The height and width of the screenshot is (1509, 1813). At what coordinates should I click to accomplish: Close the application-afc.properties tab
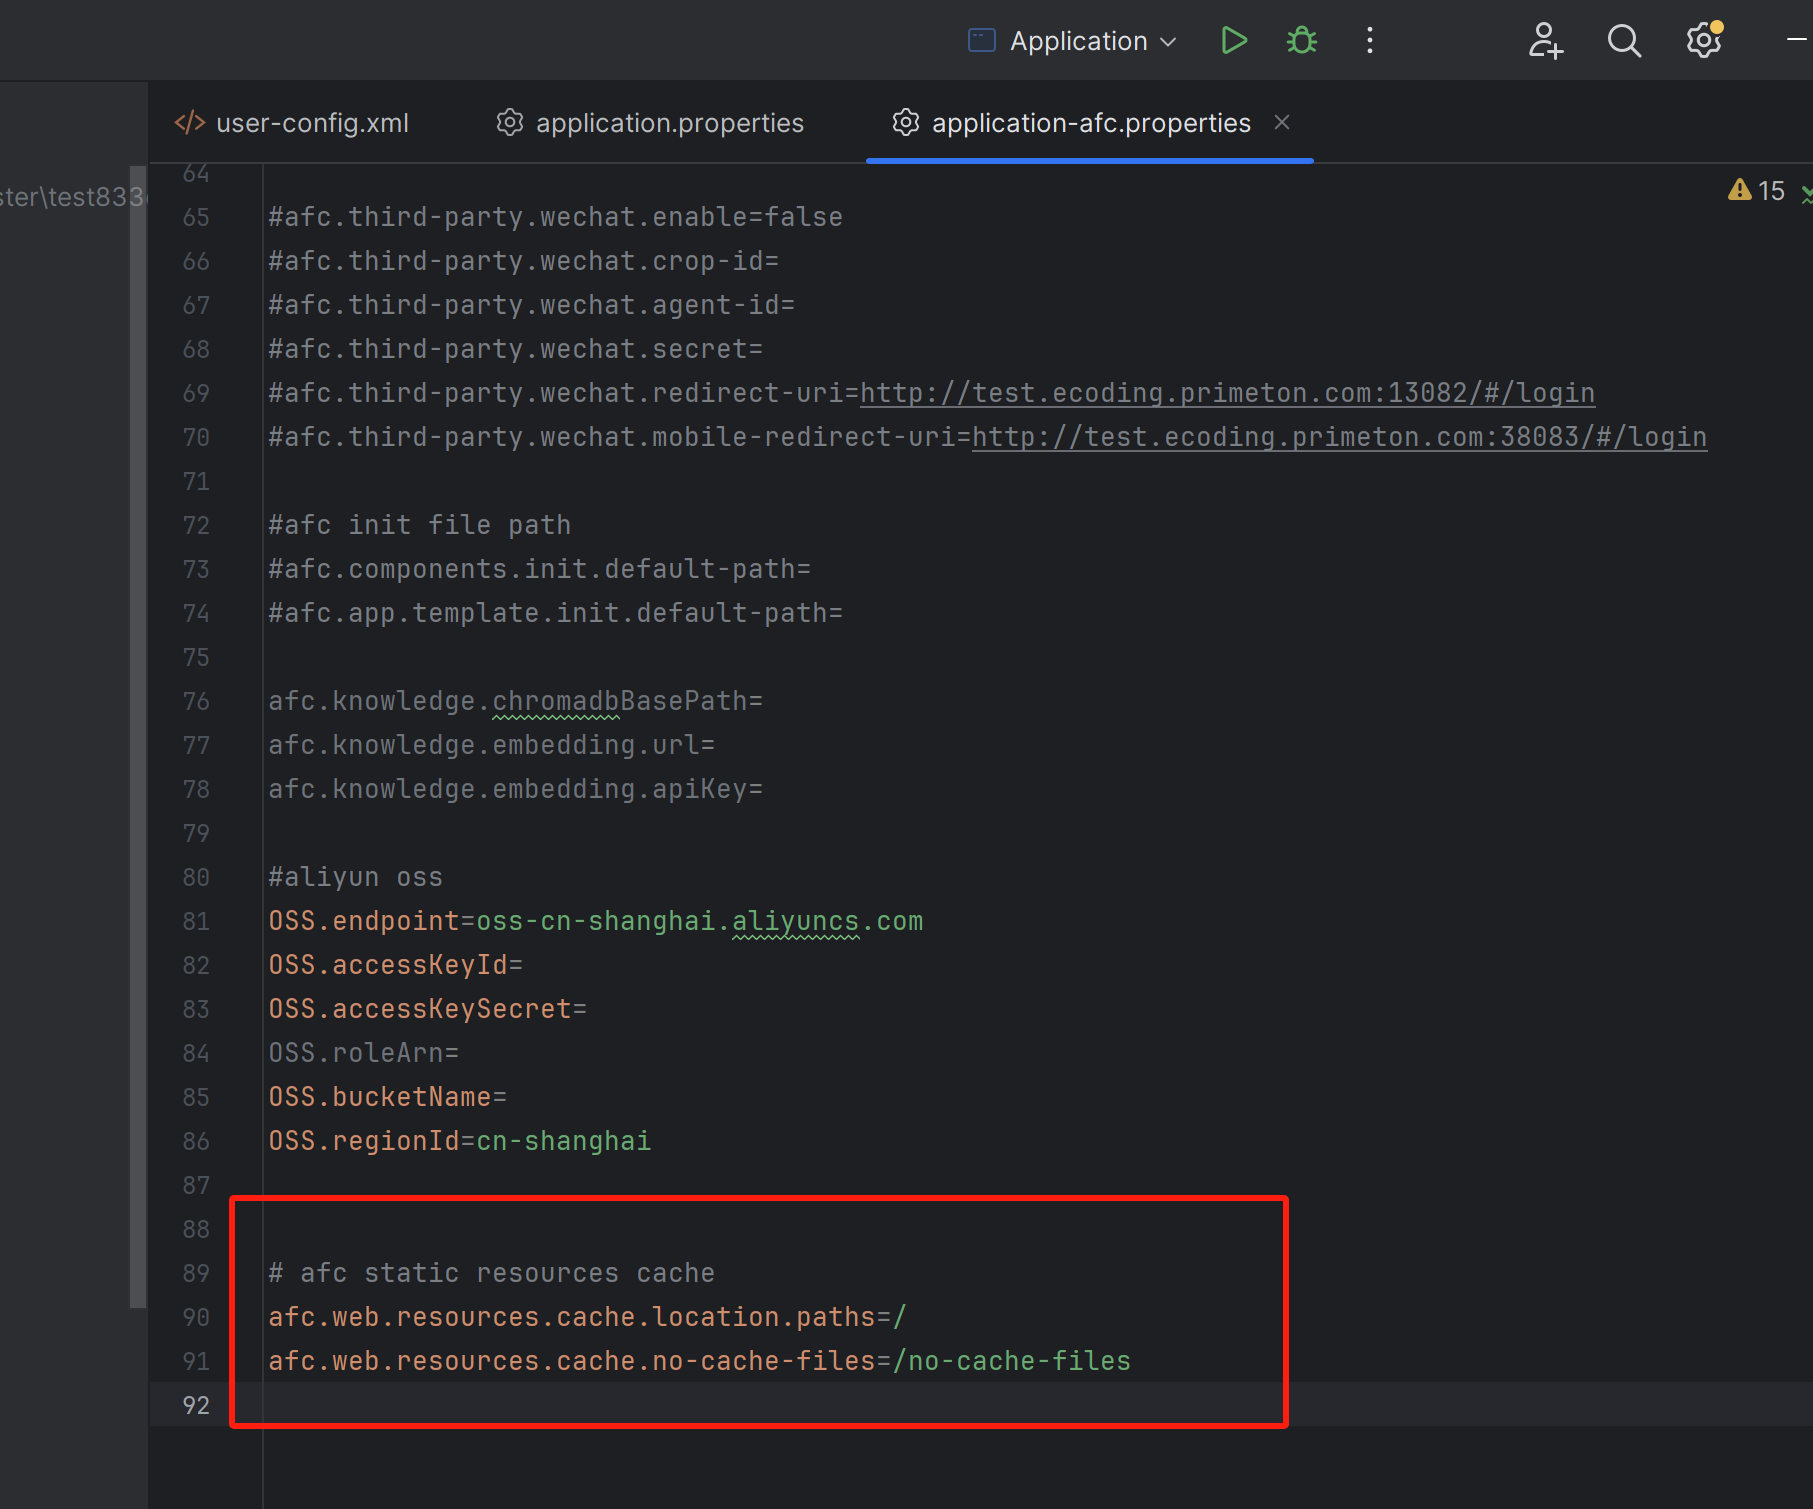coord(1282,122)
